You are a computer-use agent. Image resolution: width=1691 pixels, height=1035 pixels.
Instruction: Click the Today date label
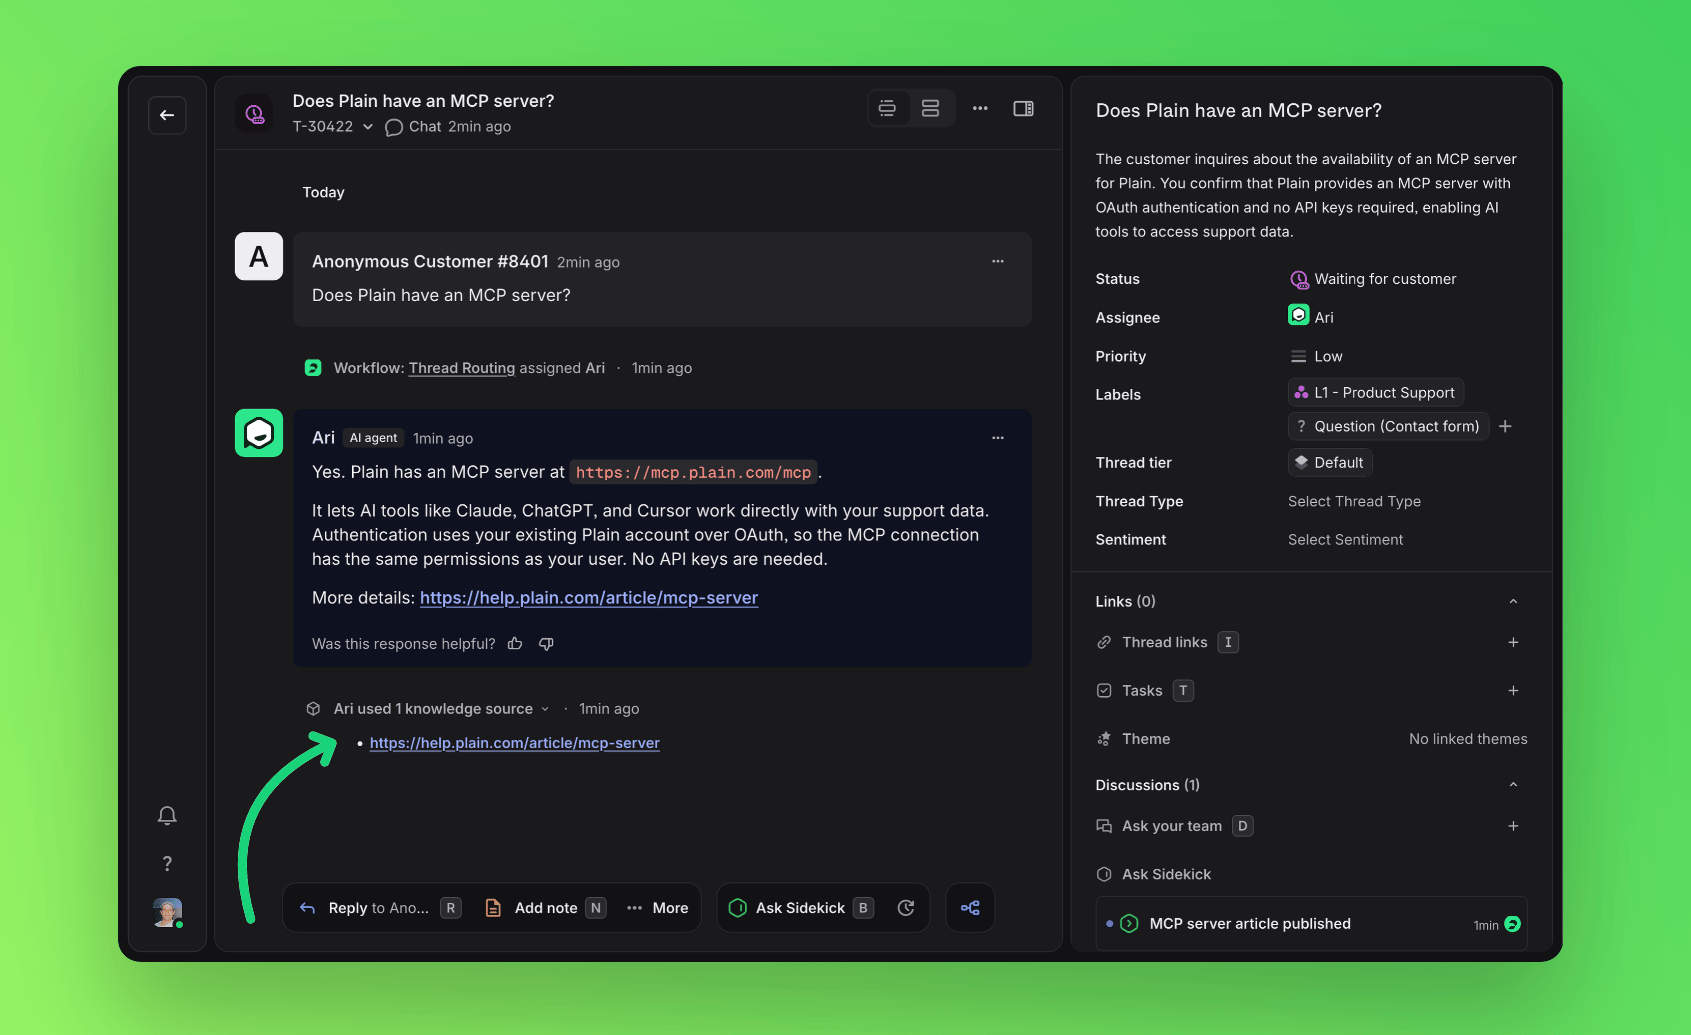tap(323, 192)
